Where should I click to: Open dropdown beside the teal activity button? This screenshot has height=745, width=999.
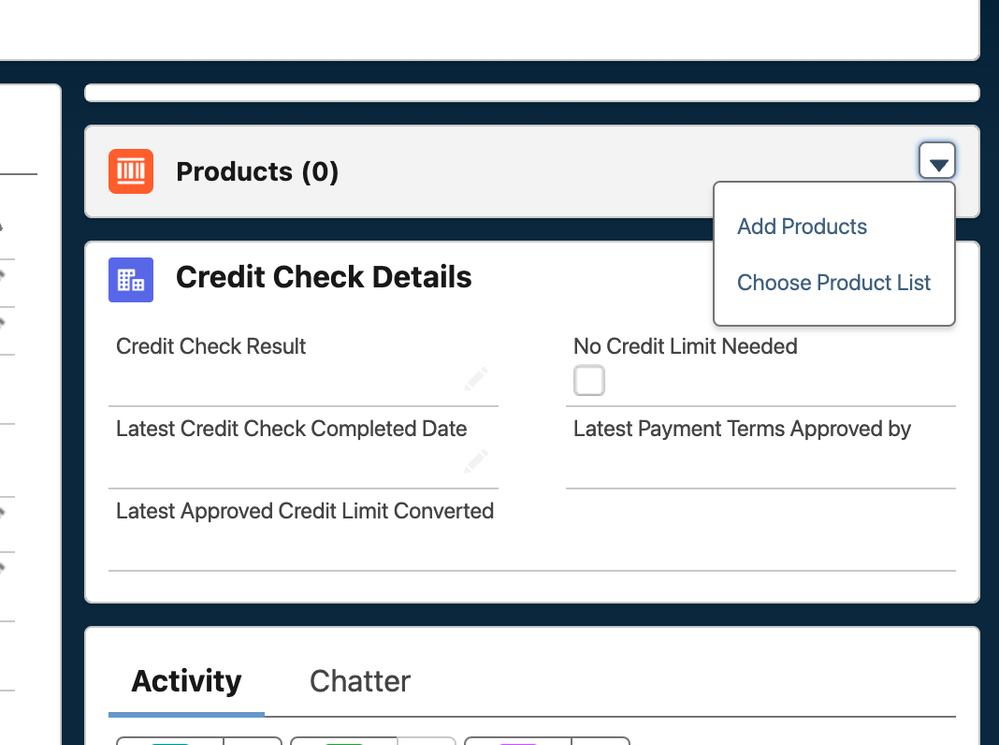(x=253, y=741)
